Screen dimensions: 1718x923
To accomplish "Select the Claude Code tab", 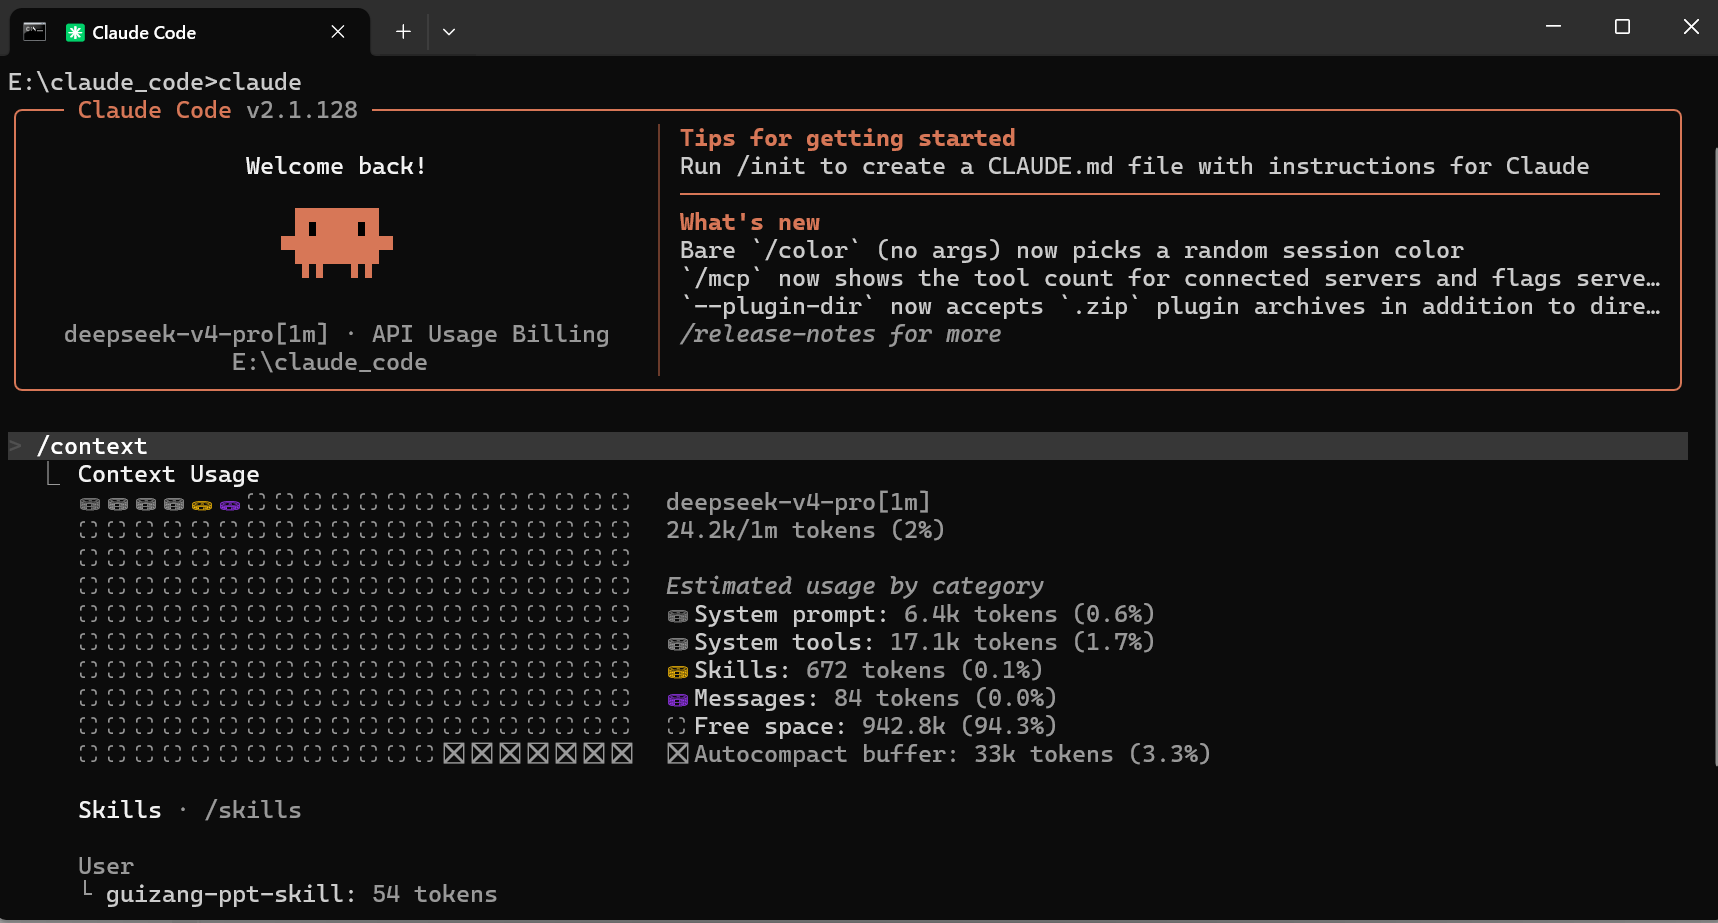I will 189,32.
